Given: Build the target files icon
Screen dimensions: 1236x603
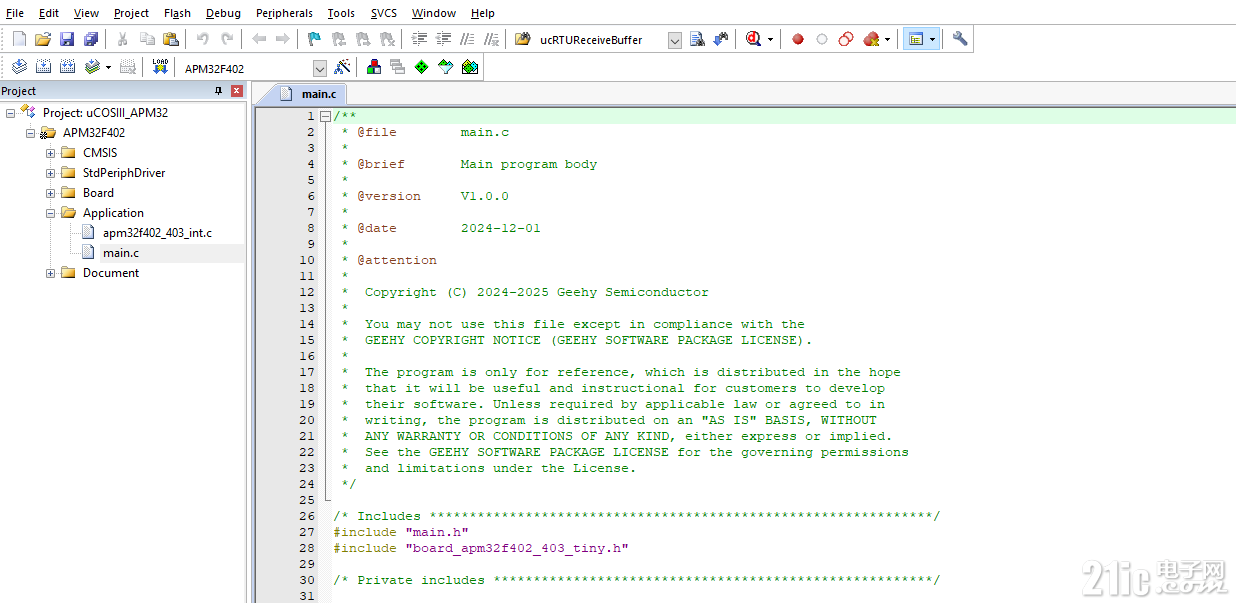Looking at the screenshot, I should [x=43, y=67].
